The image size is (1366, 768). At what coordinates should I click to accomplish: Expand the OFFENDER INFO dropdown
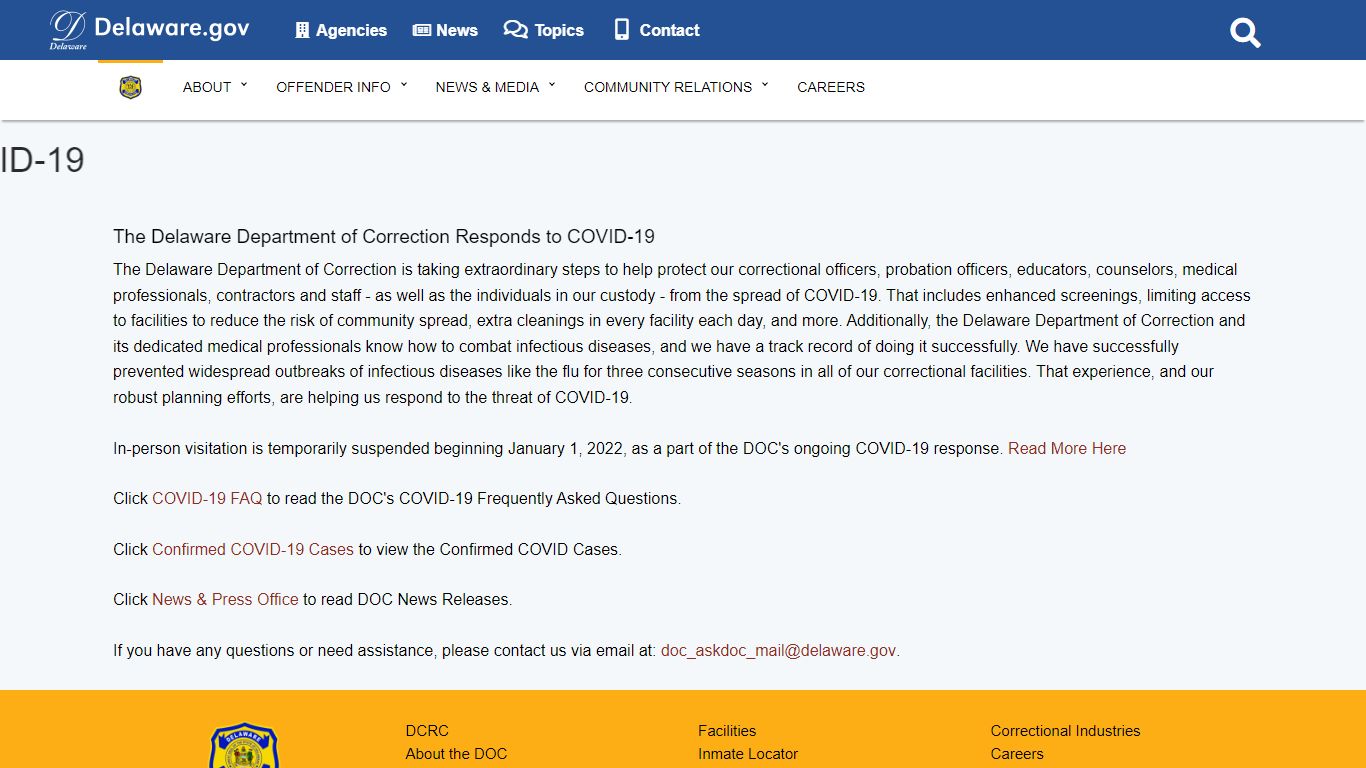click(342, 87)
